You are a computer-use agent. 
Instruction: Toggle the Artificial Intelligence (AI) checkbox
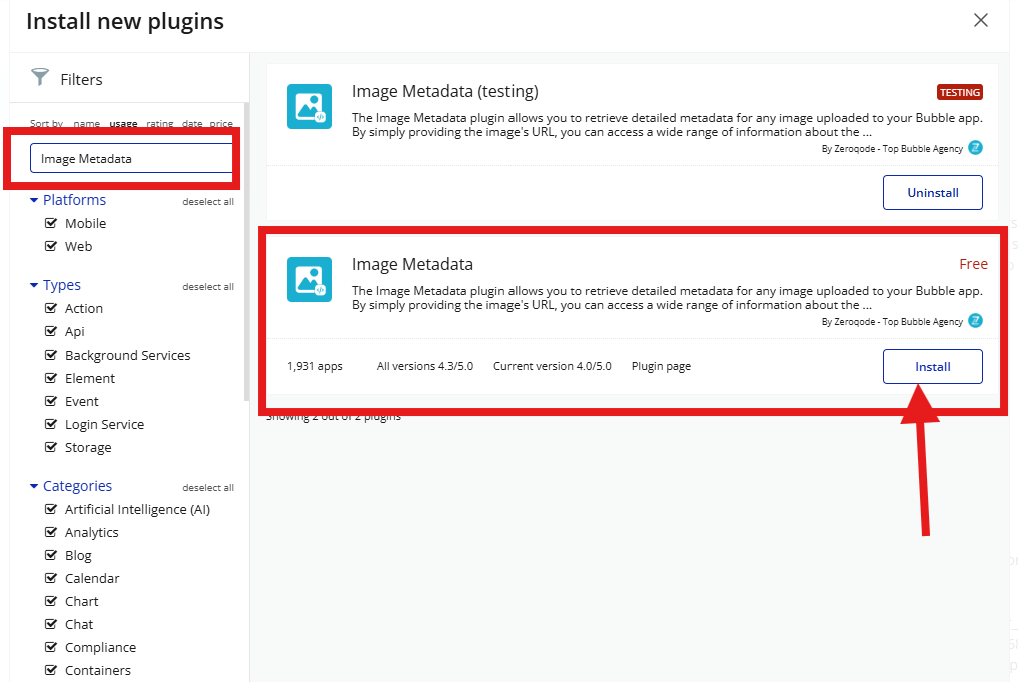pos(51,509)
